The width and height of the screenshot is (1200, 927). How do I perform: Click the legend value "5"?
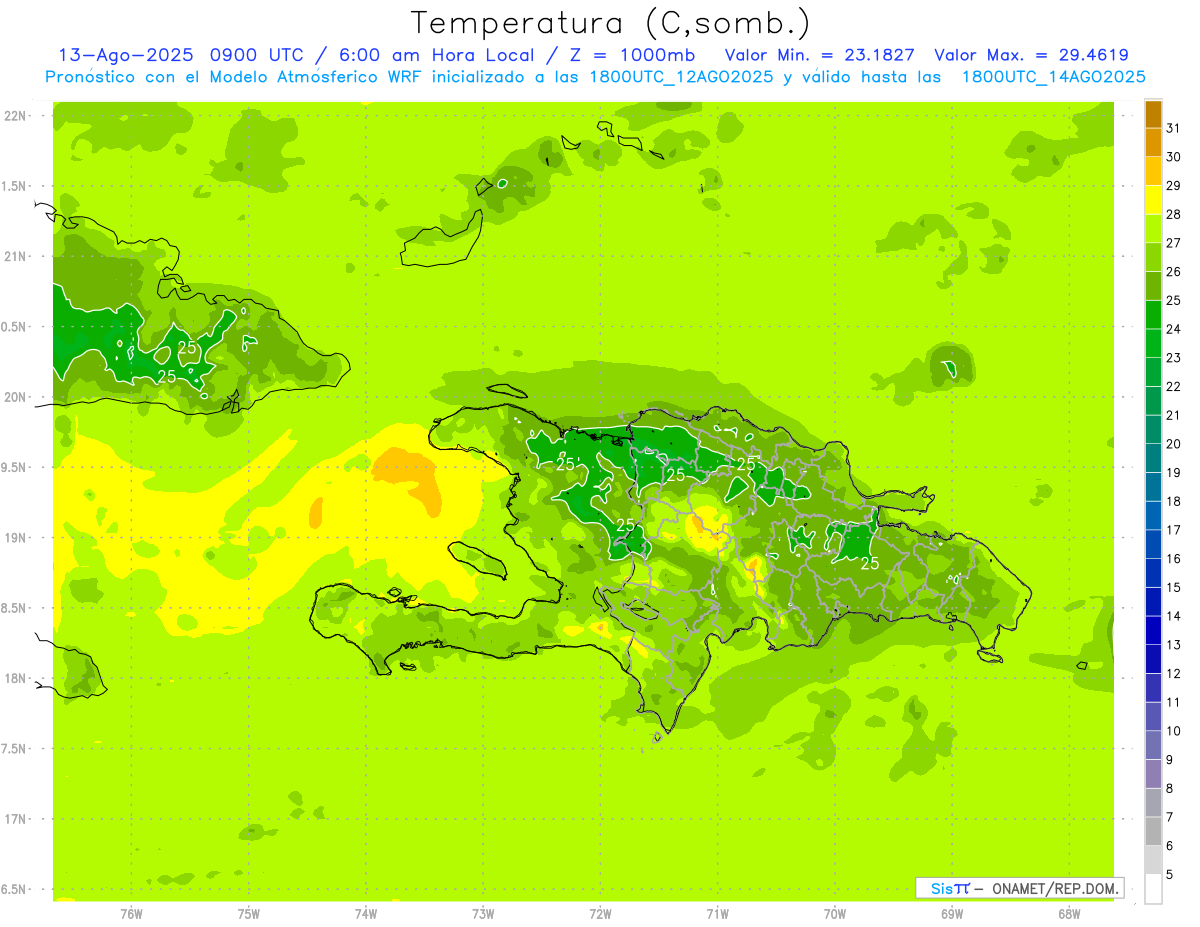(1170, 875)
